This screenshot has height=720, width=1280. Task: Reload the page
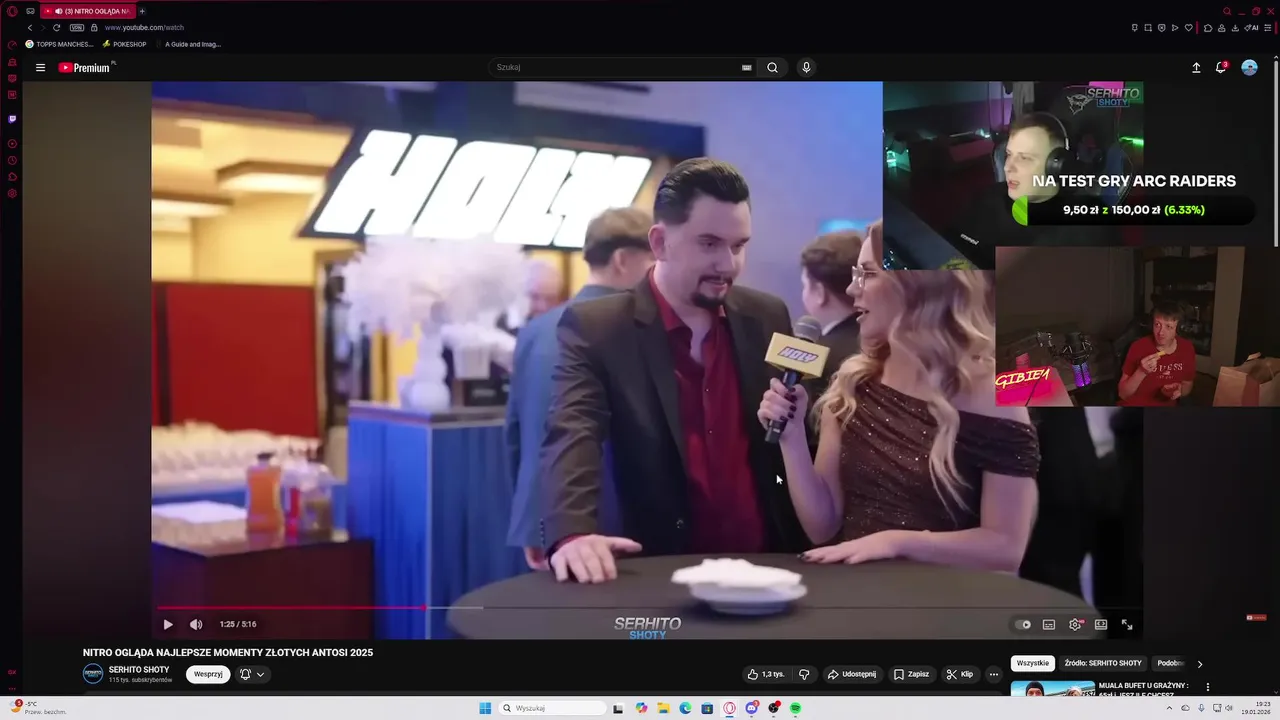pos(56,27)
